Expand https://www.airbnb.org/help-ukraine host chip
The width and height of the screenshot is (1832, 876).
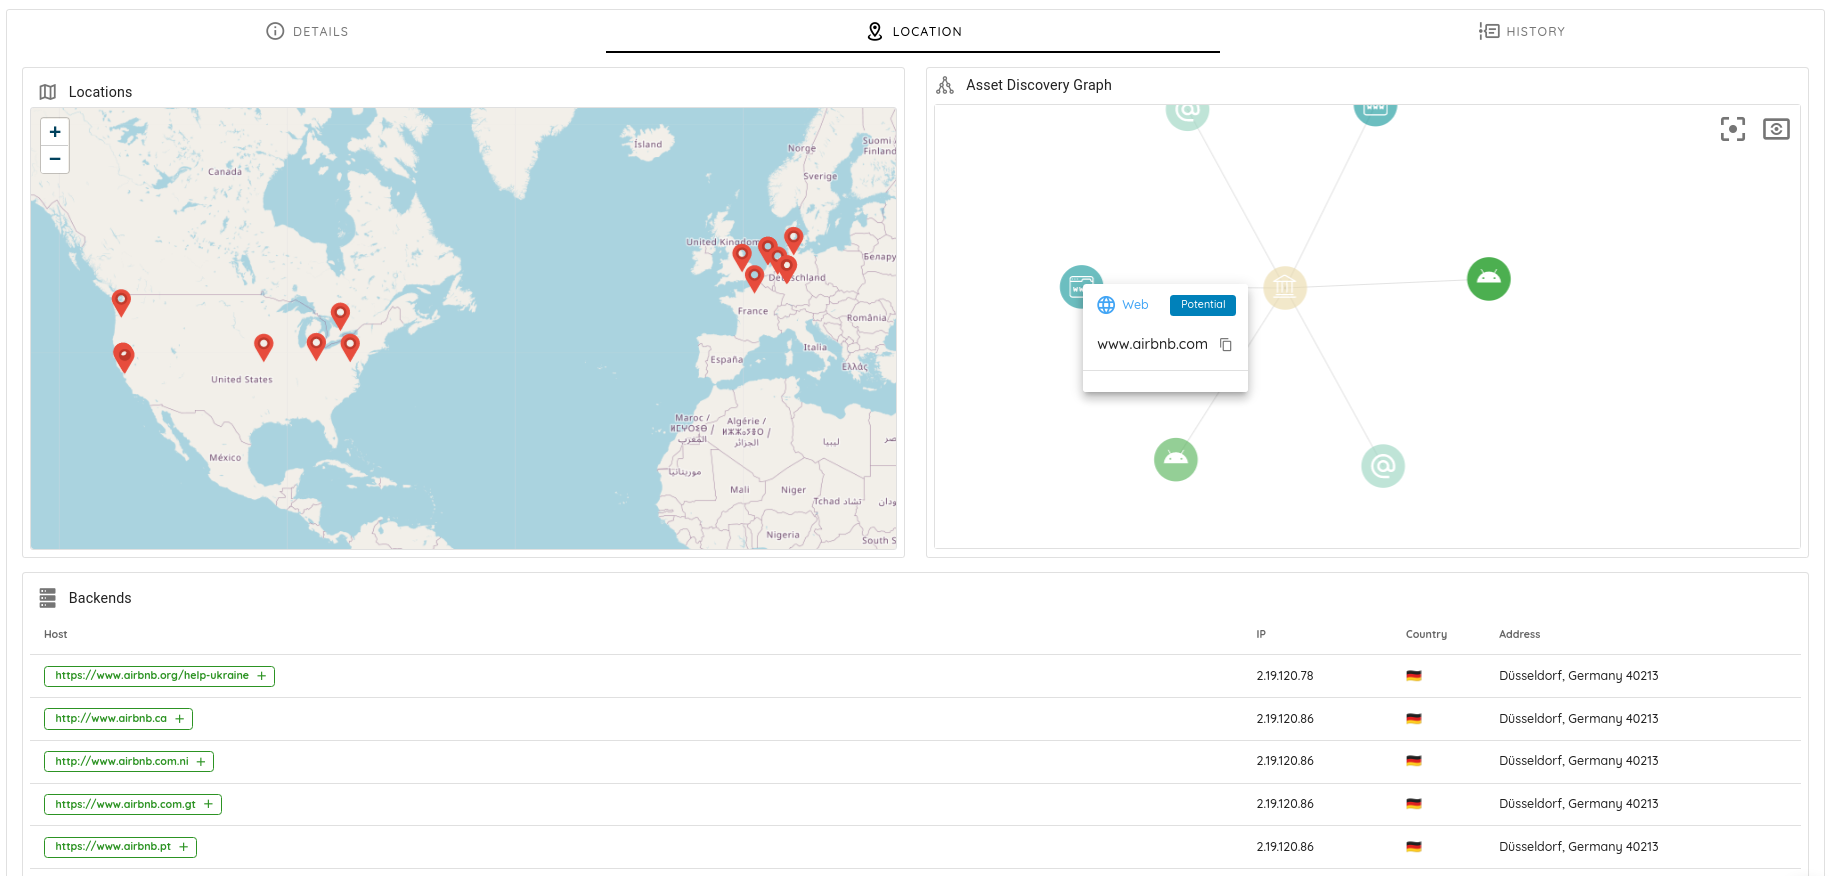coord(262,676)
